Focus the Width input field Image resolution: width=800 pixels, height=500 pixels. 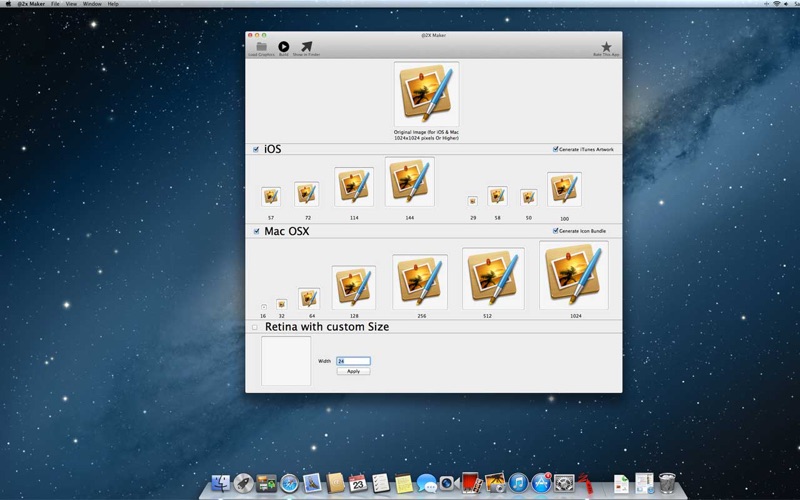[354, 361]
